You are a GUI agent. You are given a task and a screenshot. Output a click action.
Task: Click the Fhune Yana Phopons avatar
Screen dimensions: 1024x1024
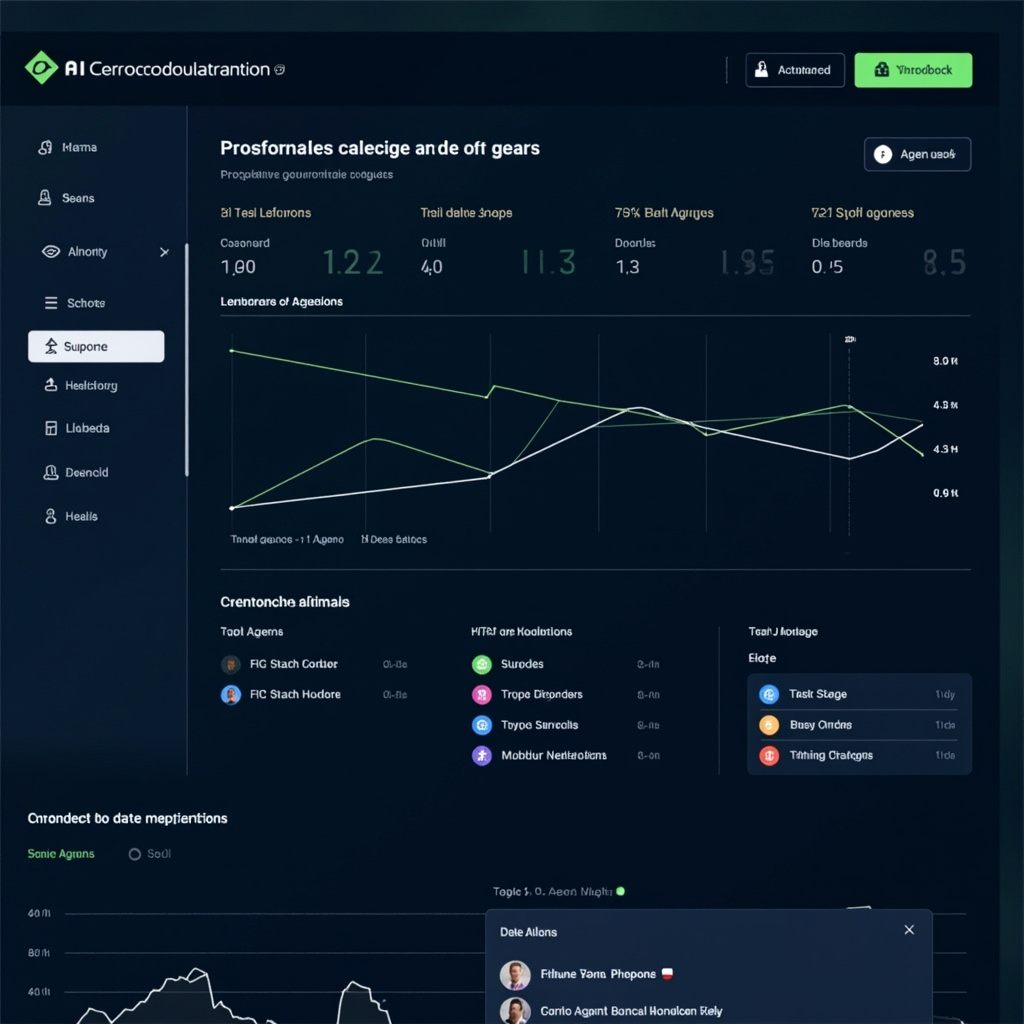click(514, 975)
